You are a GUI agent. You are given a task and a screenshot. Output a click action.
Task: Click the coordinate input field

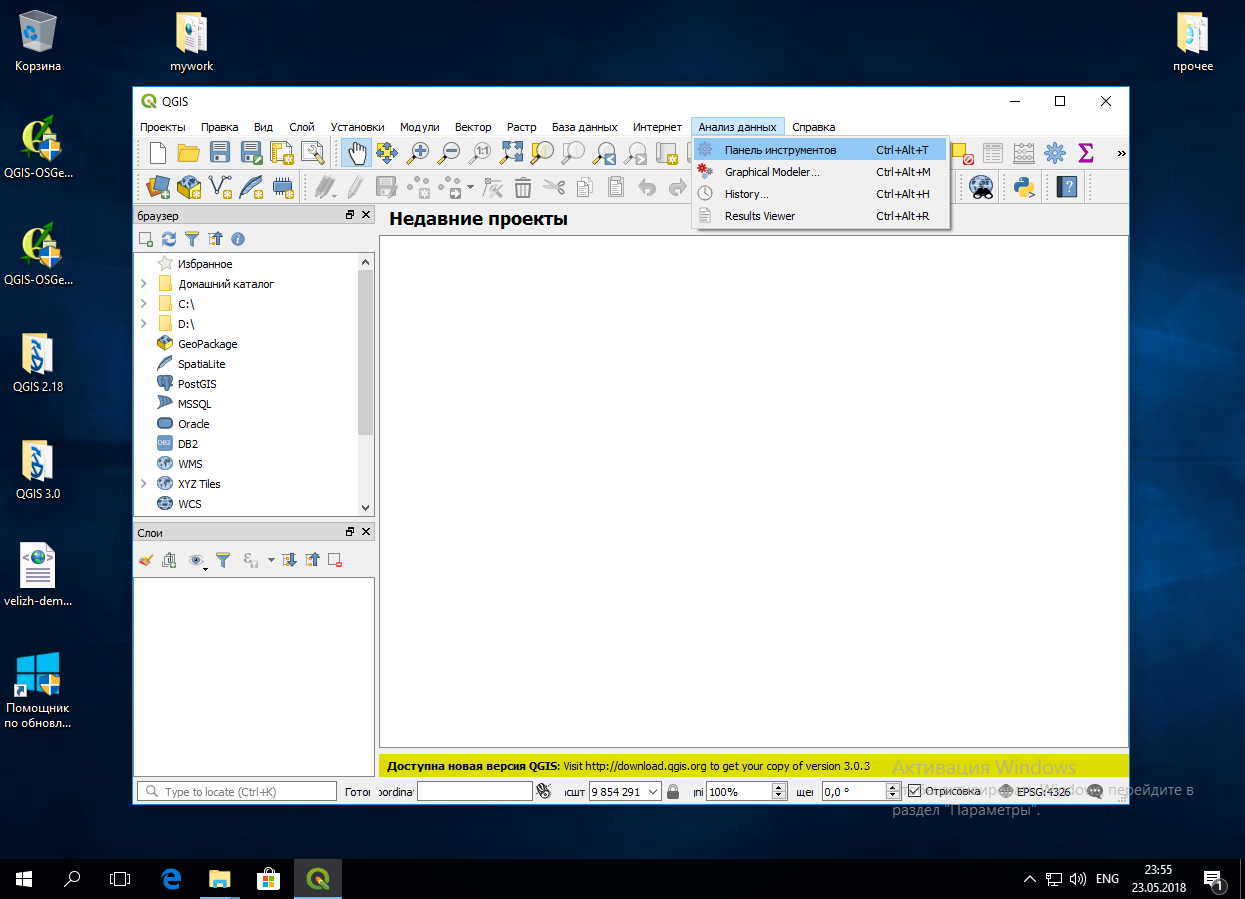(475, 791)
